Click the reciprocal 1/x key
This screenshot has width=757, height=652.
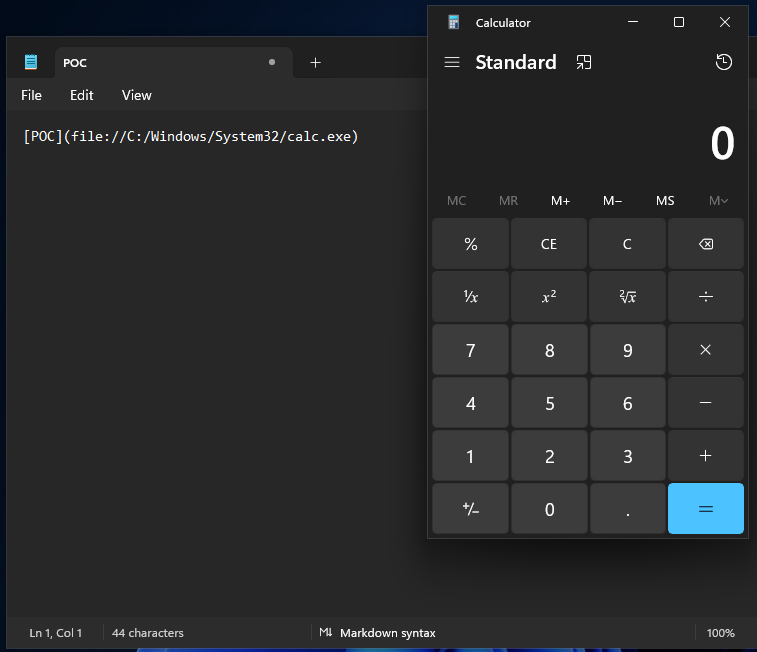point(471,297)
